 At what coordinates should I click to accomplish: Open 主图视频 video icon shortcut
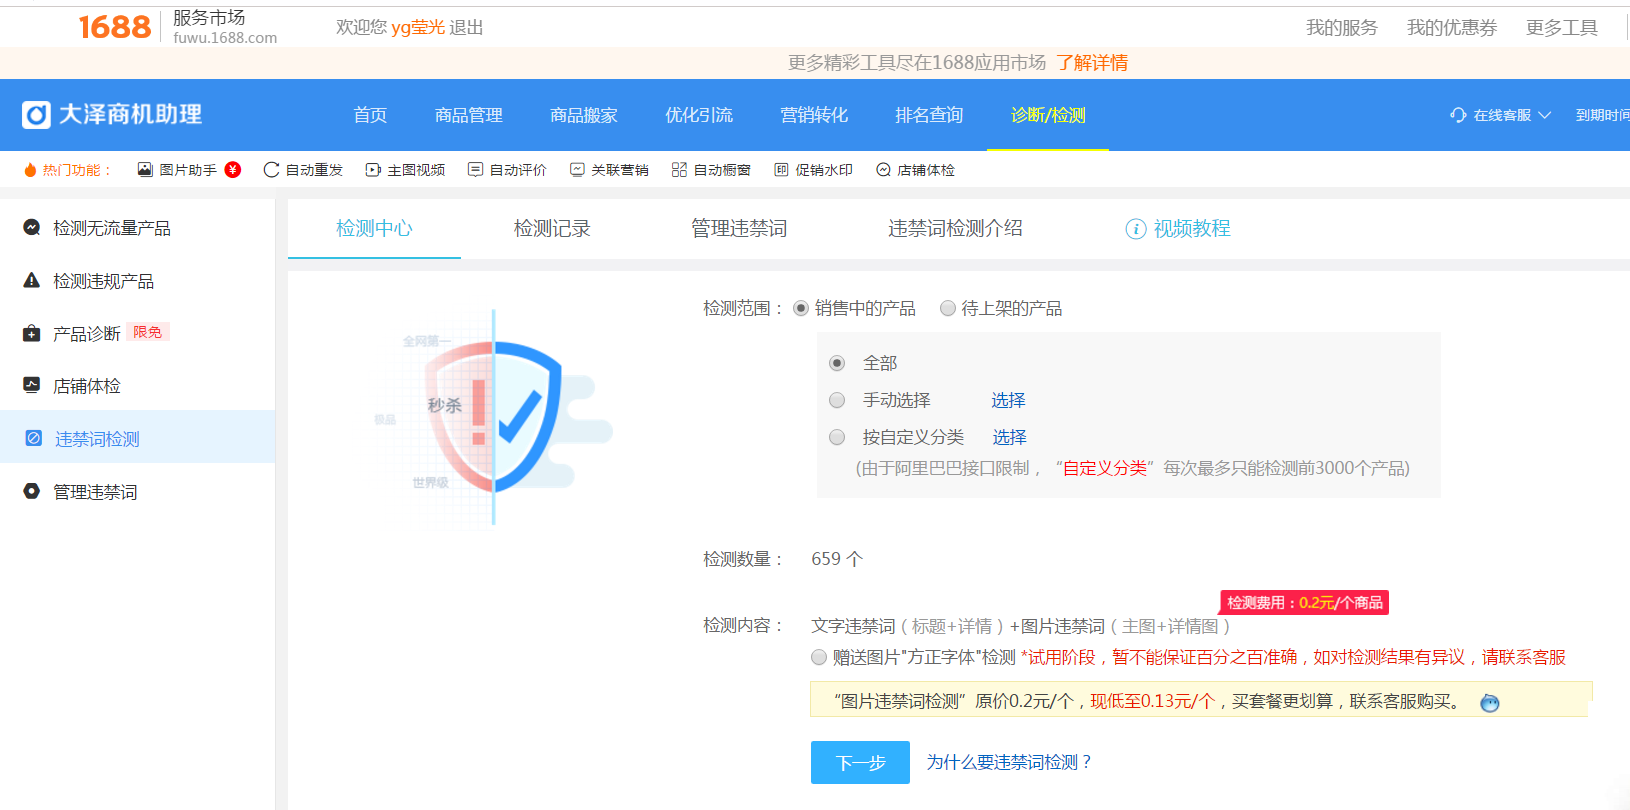point(373,170)
